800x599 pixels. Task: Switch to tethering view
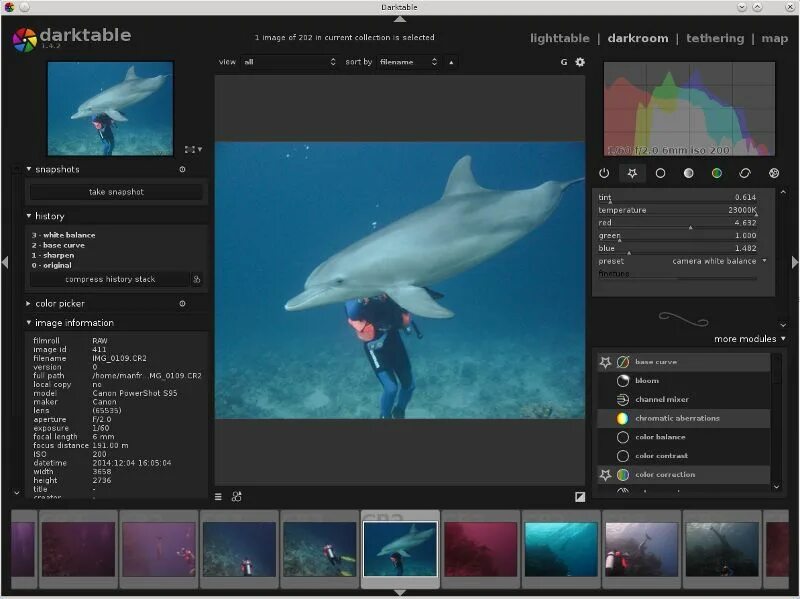point(715,38)
